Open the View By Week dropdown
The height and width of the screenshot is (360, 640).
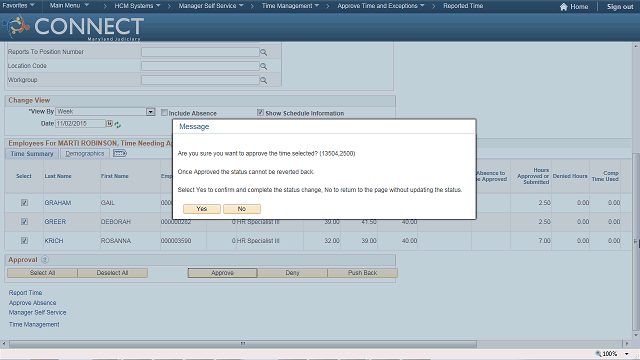click(151, 112)
